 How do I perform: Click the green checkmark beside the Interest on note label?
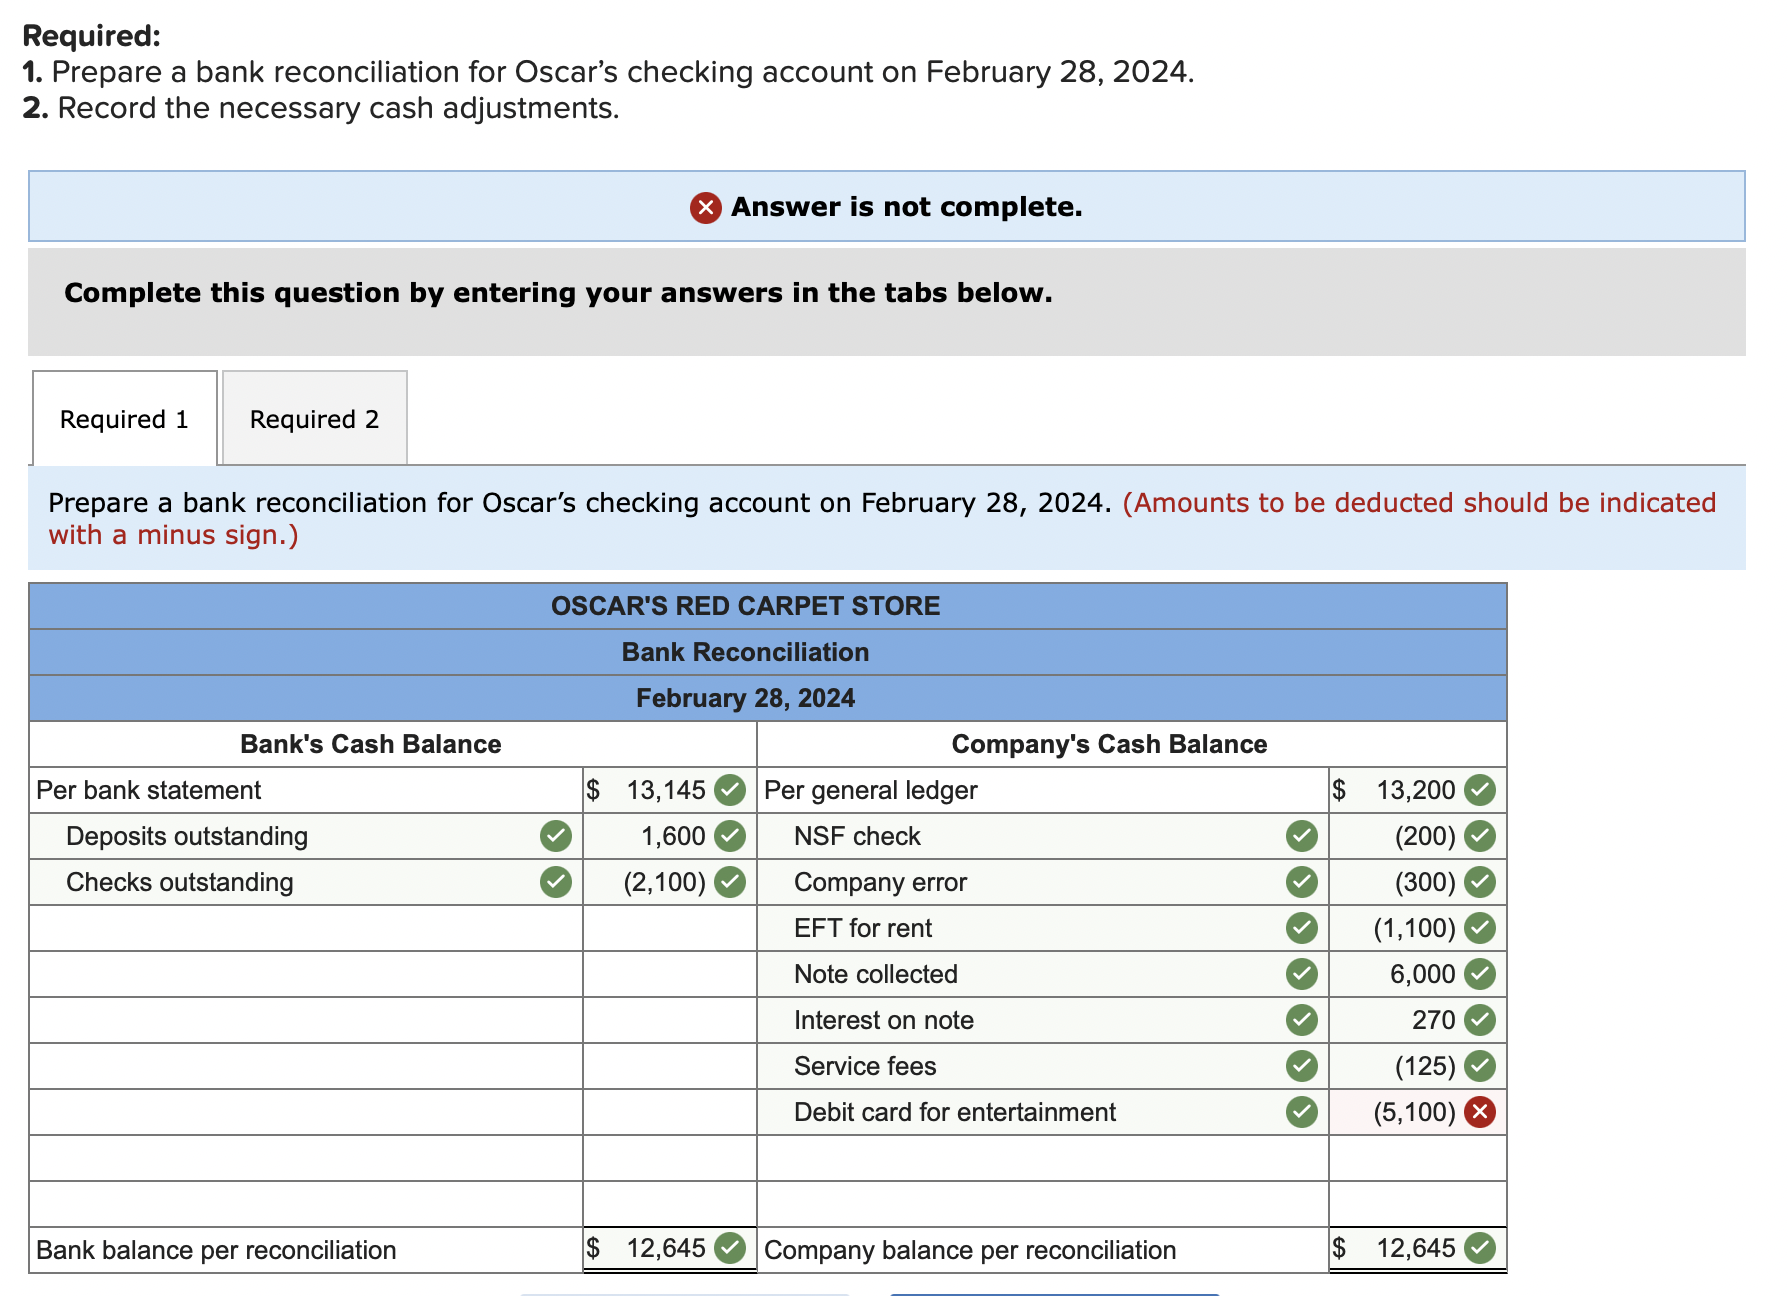pos(1302,1020)
